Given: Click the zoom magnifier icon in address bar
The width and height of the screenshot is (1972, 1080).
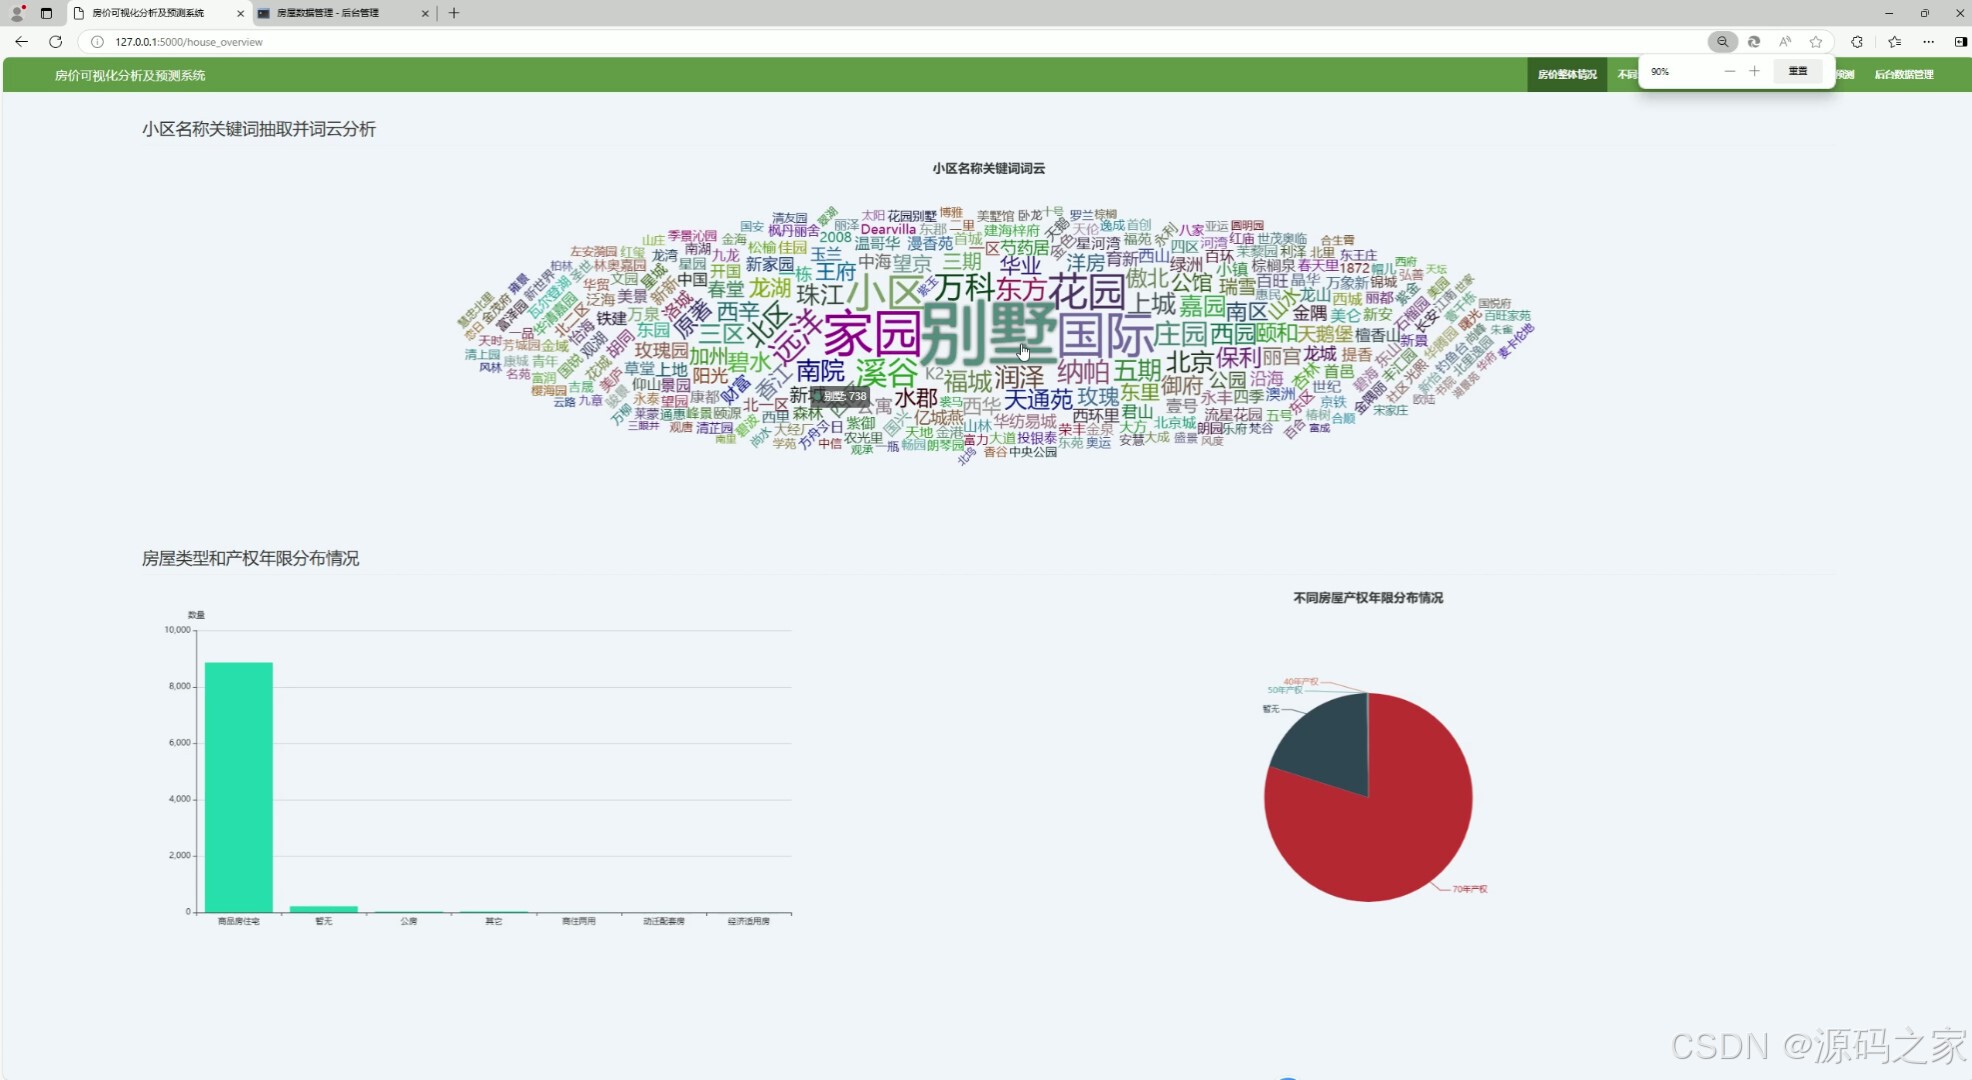Looking at the screenshot, I should (x=1722, y=42).
